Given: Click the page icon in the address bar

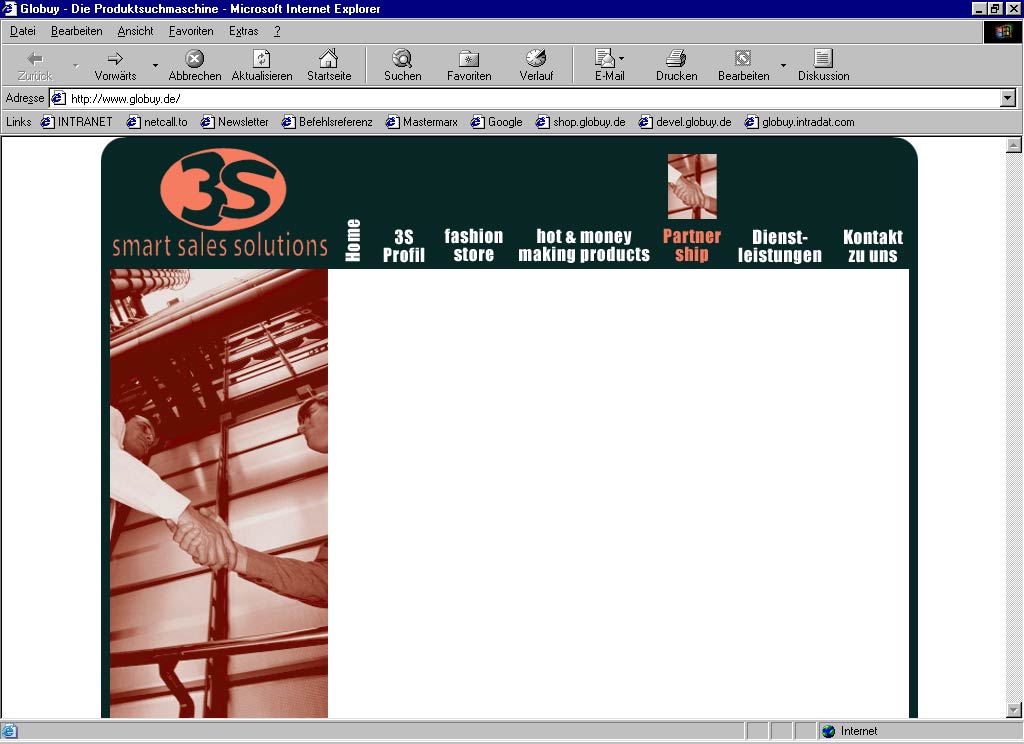Looking at the screenshot, I should 59,99.
